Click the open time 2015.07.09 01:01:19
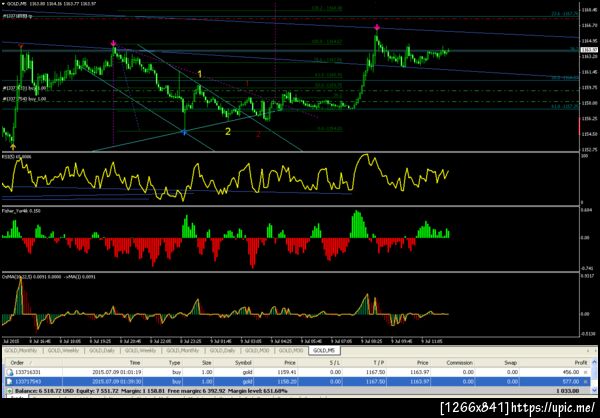 pyautogui.click(x=116, y=372)
